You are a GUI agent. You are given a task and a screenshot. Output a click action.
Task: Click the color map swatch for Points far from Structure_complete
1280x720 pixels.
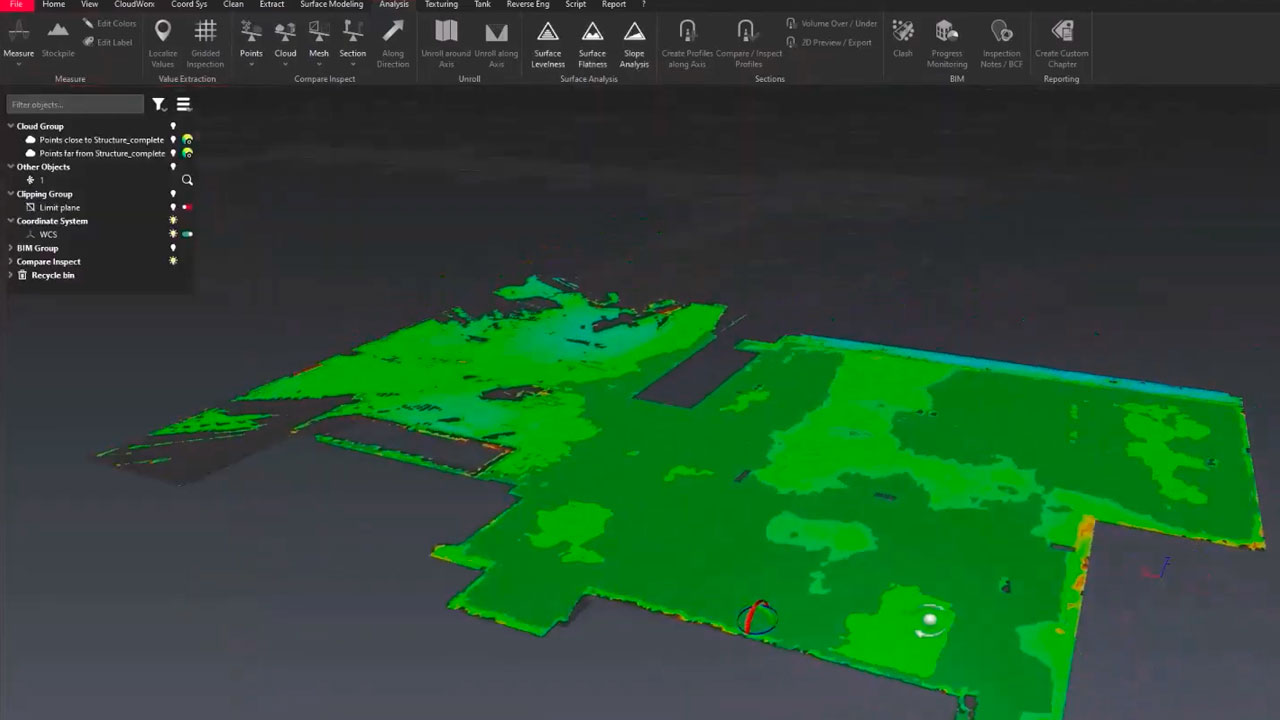point(187,153)
